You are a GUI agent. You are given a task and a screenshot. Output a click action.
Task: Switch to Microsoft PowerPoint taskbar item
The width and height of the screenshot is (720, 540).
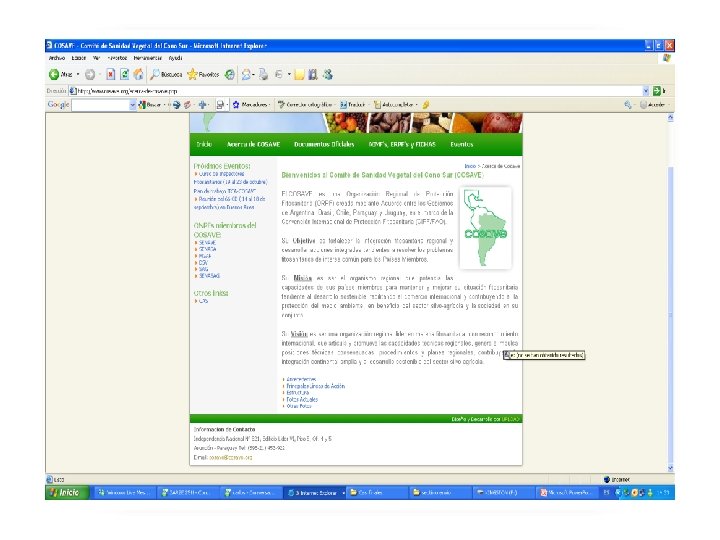coord(566,493)
